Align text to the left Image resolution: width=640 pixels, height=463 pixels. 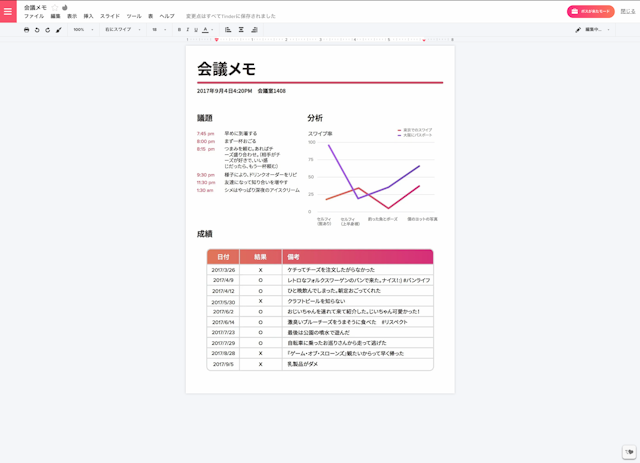click(228, 30)
